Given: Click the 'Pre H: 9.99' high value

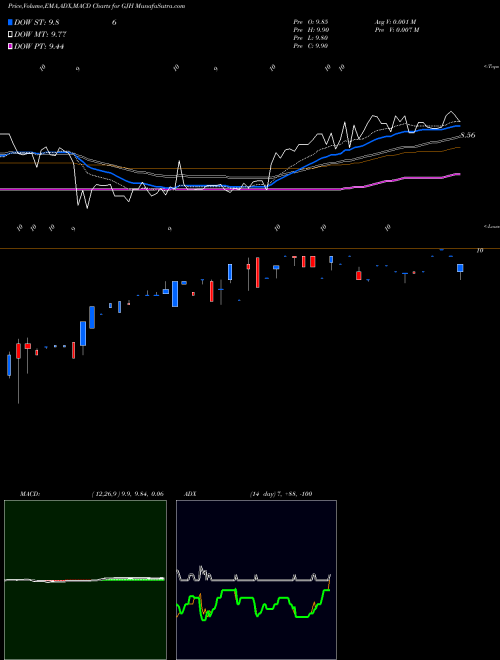Looking at the screenshot, I should point(311,30).
